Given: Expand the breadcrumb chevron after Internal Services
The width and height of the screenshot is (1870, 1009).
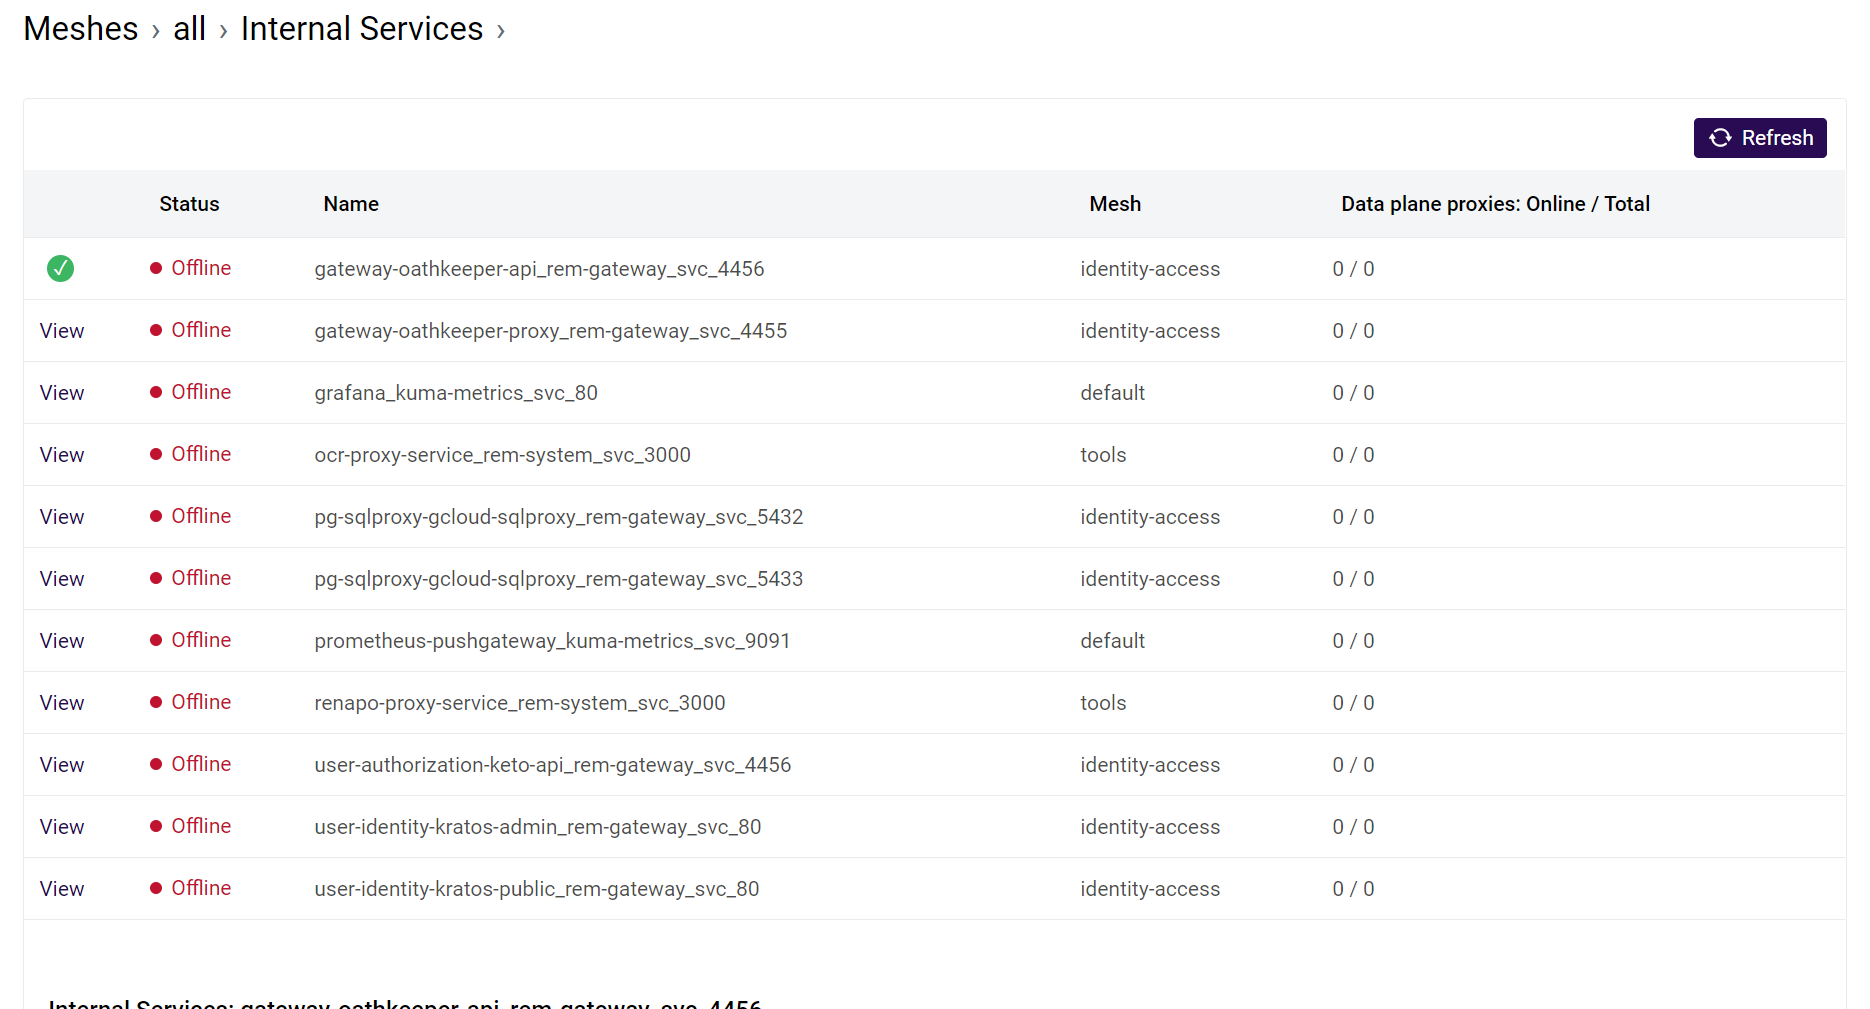Looking at the screenshot, I should click(500, 31).
